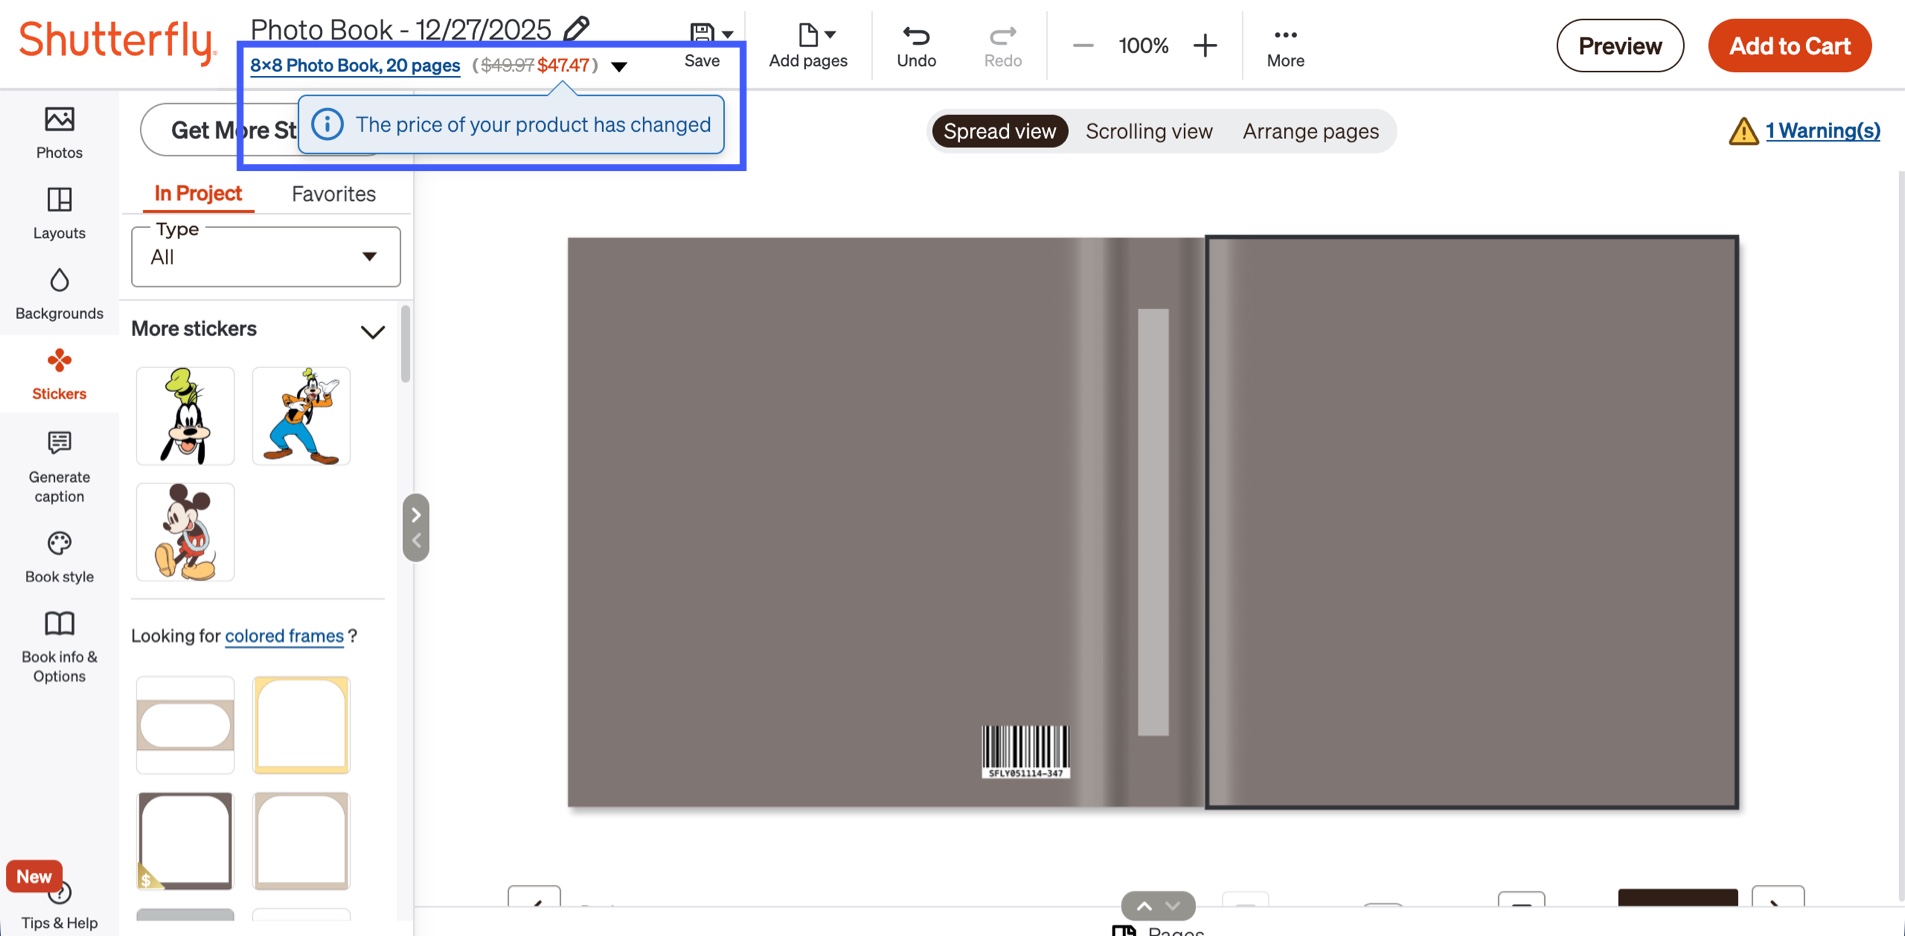Image resolution: width=1905 pixels, height=936 pixels.
Task: Pick the tan arched frame
Action: [x=301, y=841]
